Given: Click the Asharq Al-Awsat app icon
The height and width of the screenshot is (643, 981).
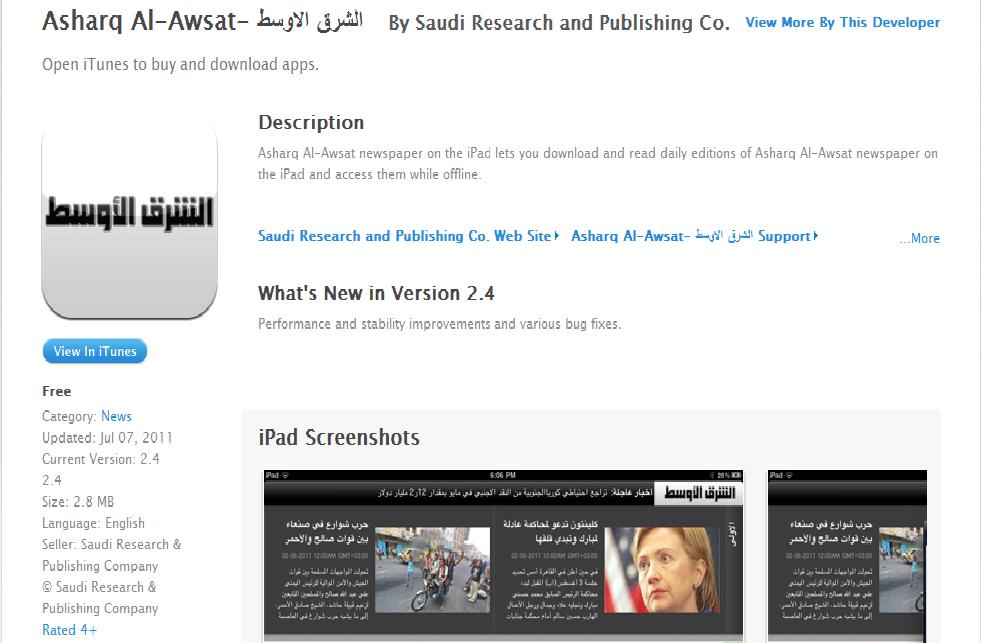Looking at the screenshot, I should pos(130,218).
